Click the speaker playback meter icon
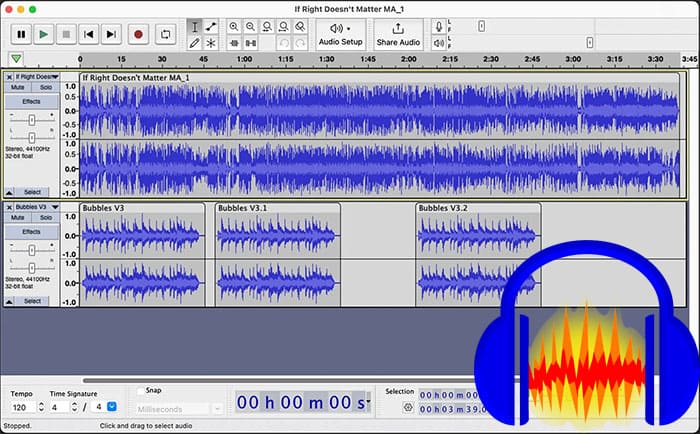 pyautogui.click(x=439, y=43)
